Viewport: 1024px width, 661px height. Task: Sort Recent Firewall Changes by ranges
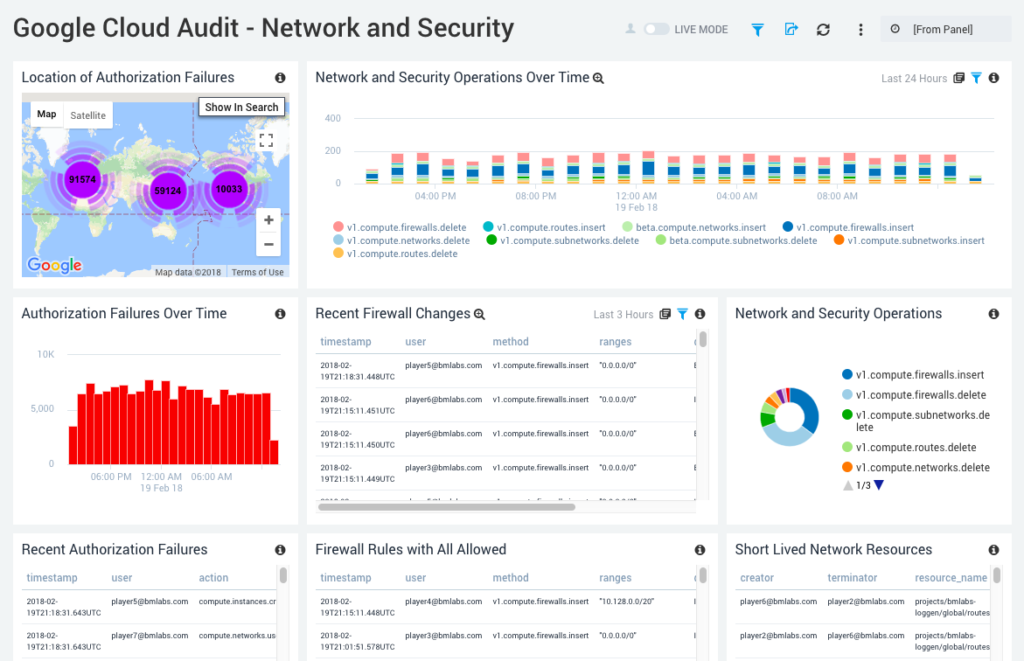[615, 342]
